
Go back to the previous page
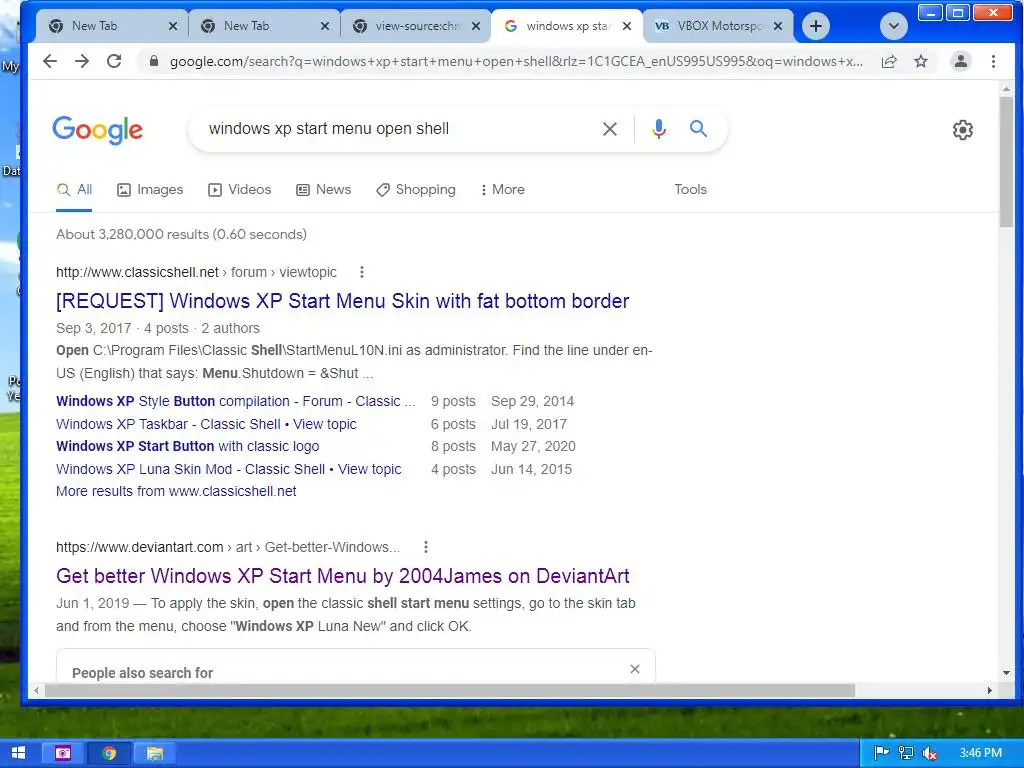coord(50,61)
